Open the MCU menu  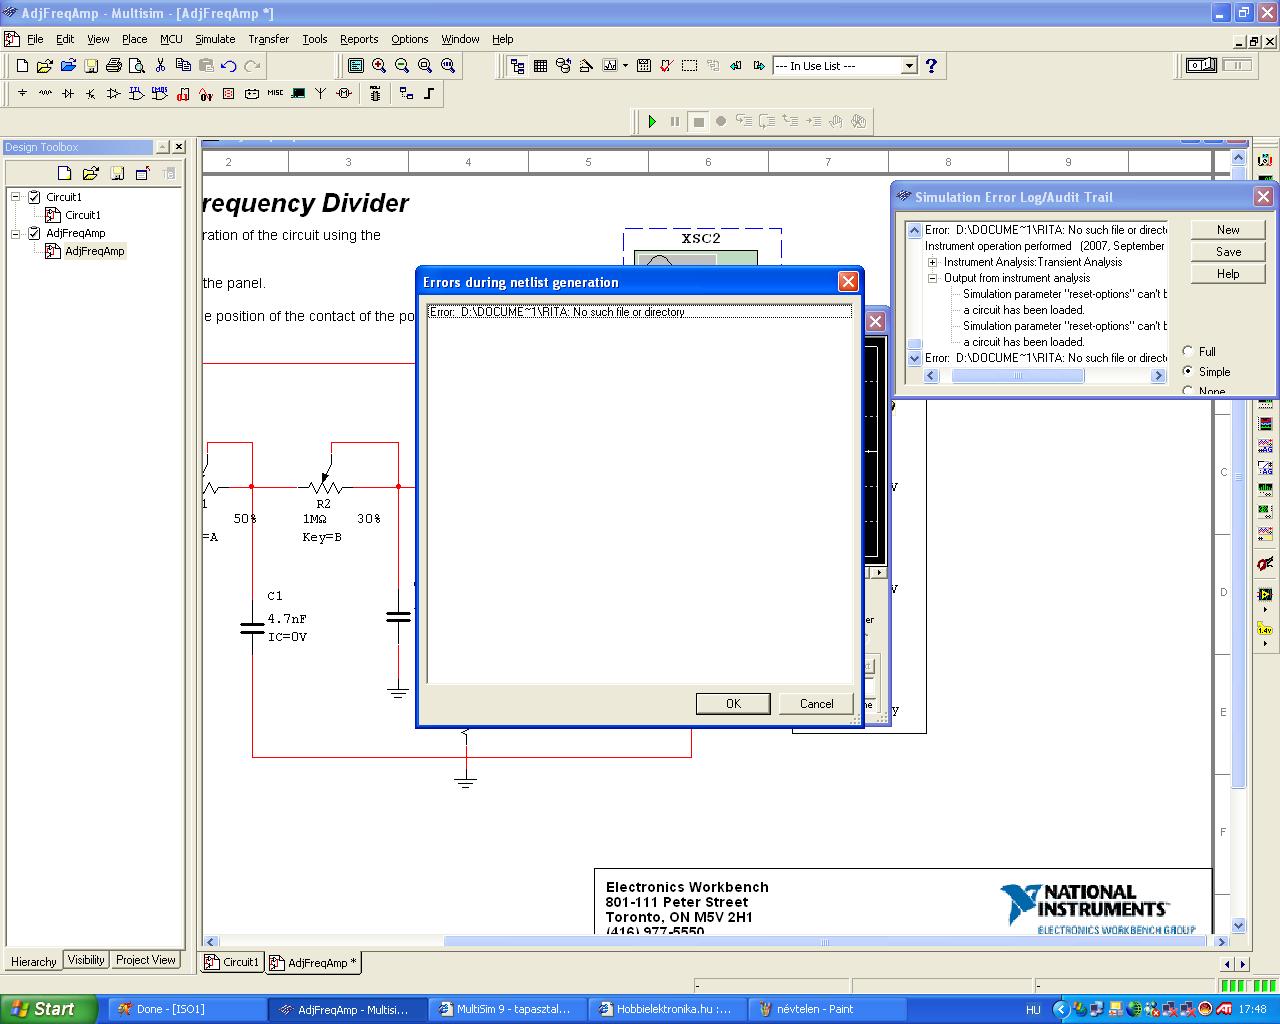(x=171, y=39)
